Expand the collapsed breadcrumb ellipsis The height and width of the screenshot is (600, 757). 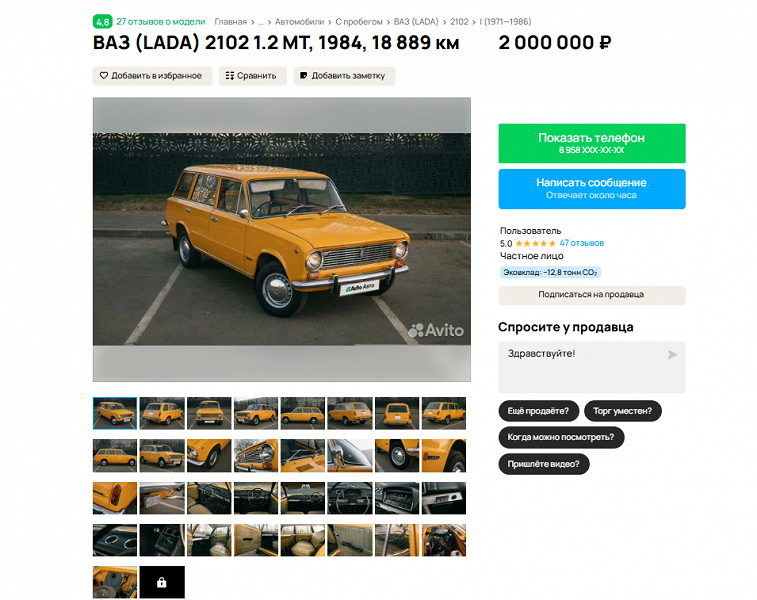tap(261, 22)
